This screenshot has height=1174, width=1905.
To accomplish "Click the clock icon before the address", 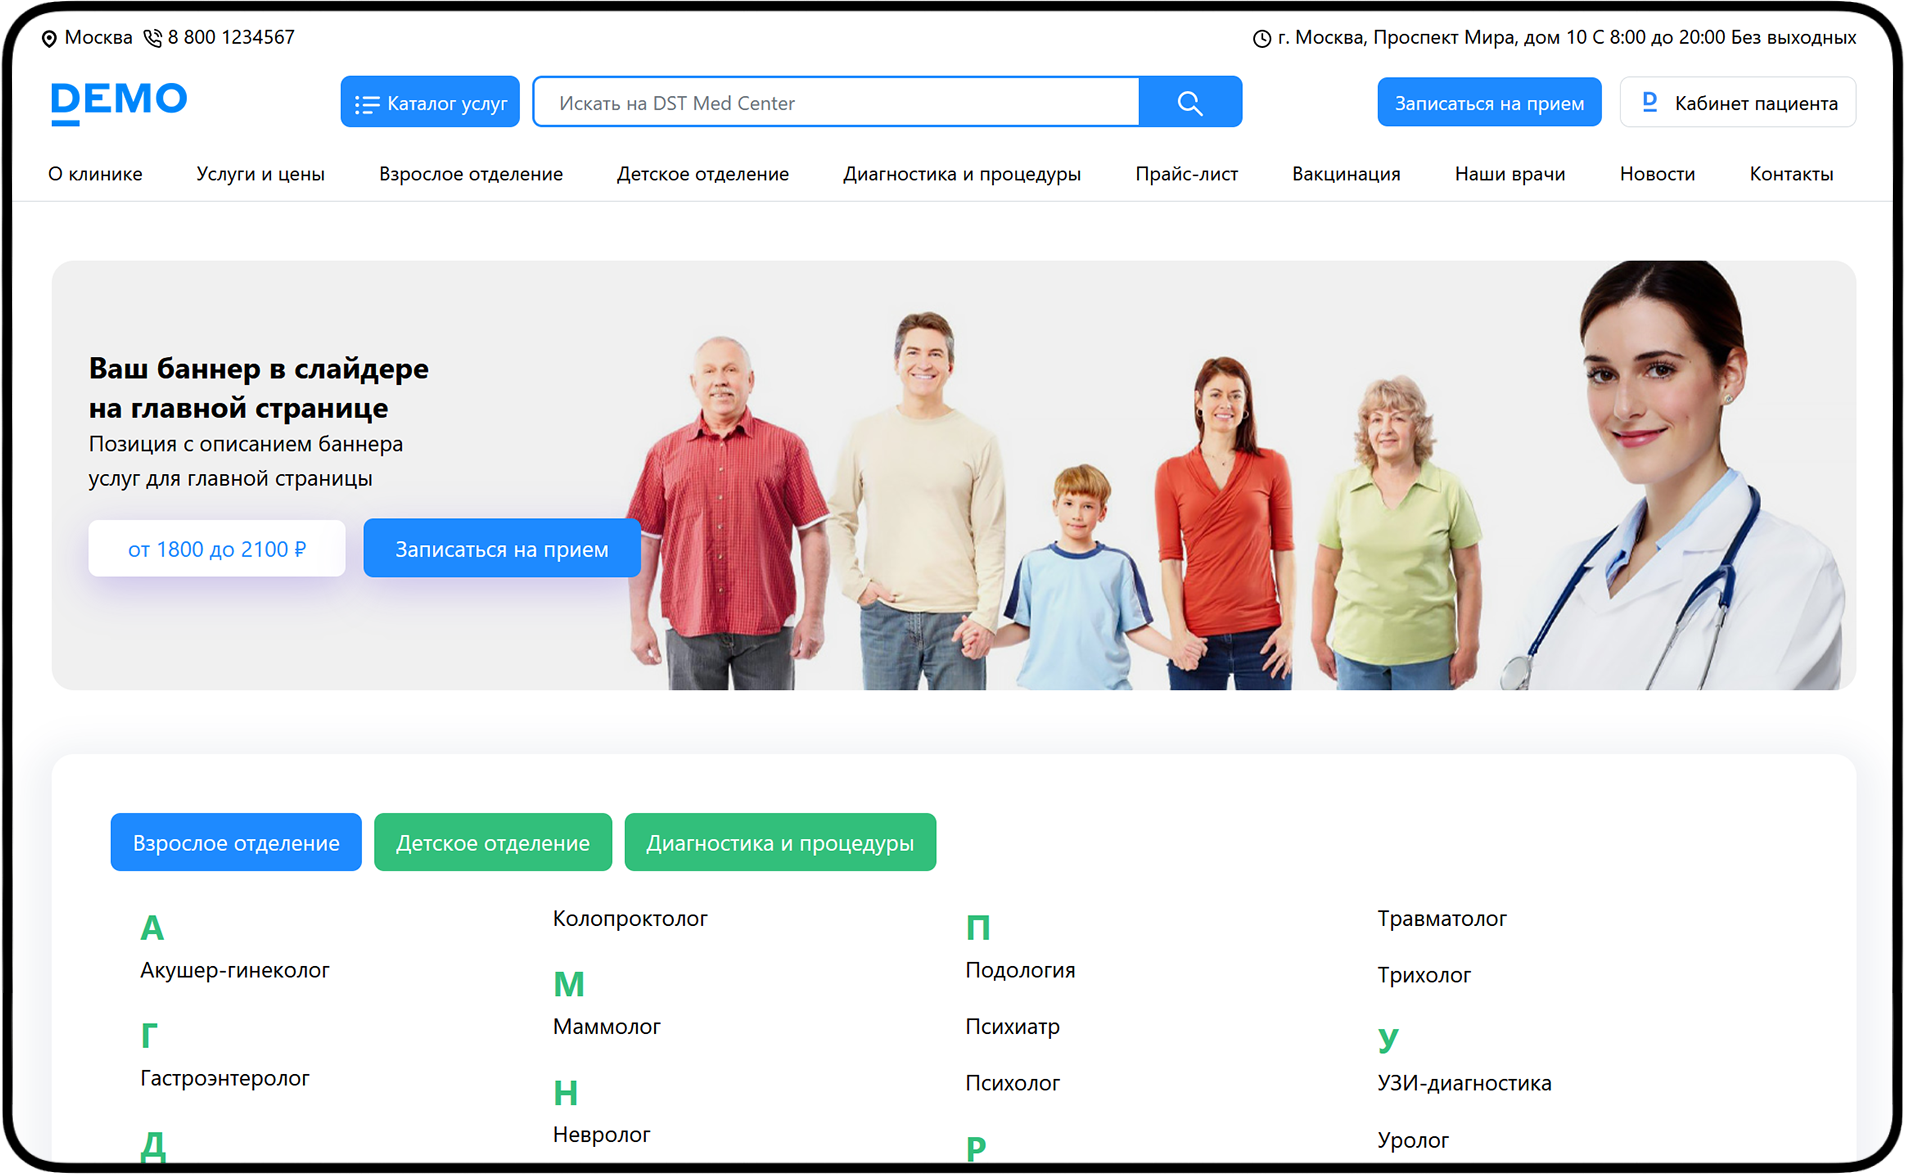I will point(1262,38).
